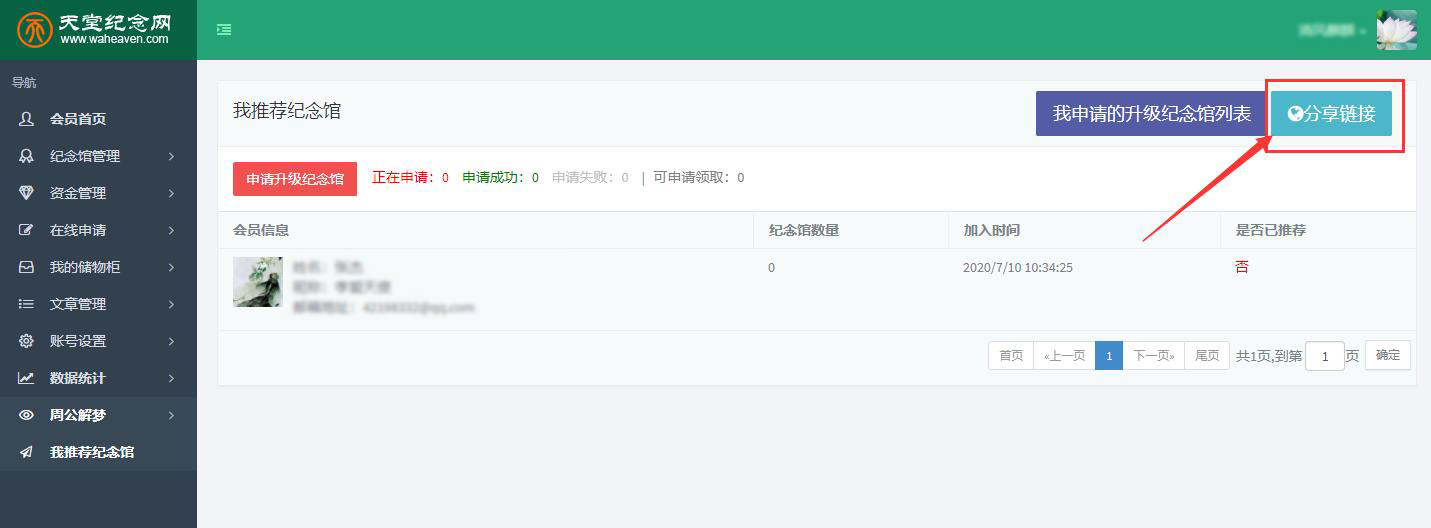Click the red 申请升级纪念馆 button
Screen dimensions: 1431x528
point(295,179)
